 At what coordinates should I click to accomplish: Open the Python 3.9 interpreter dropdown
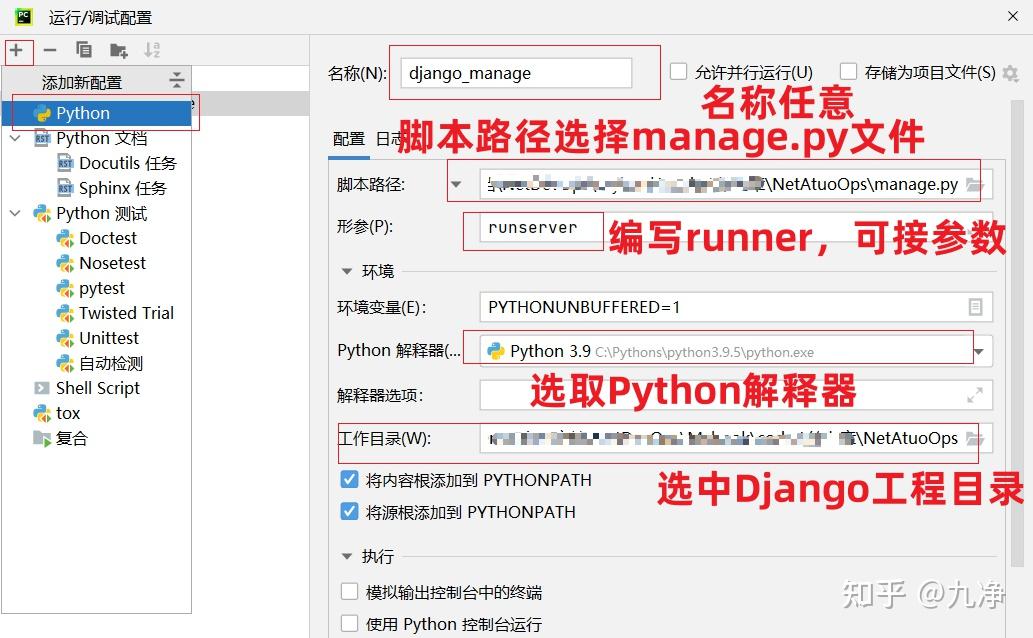coord(977,350)
